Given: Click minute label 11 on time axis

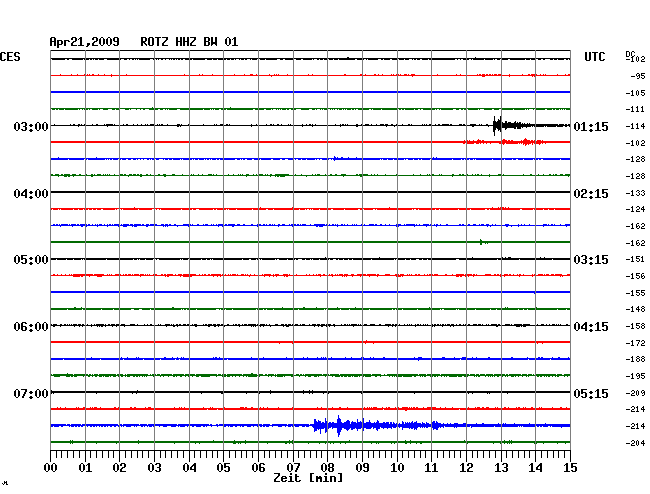Looking at the screenshot, I should point(431,467).
